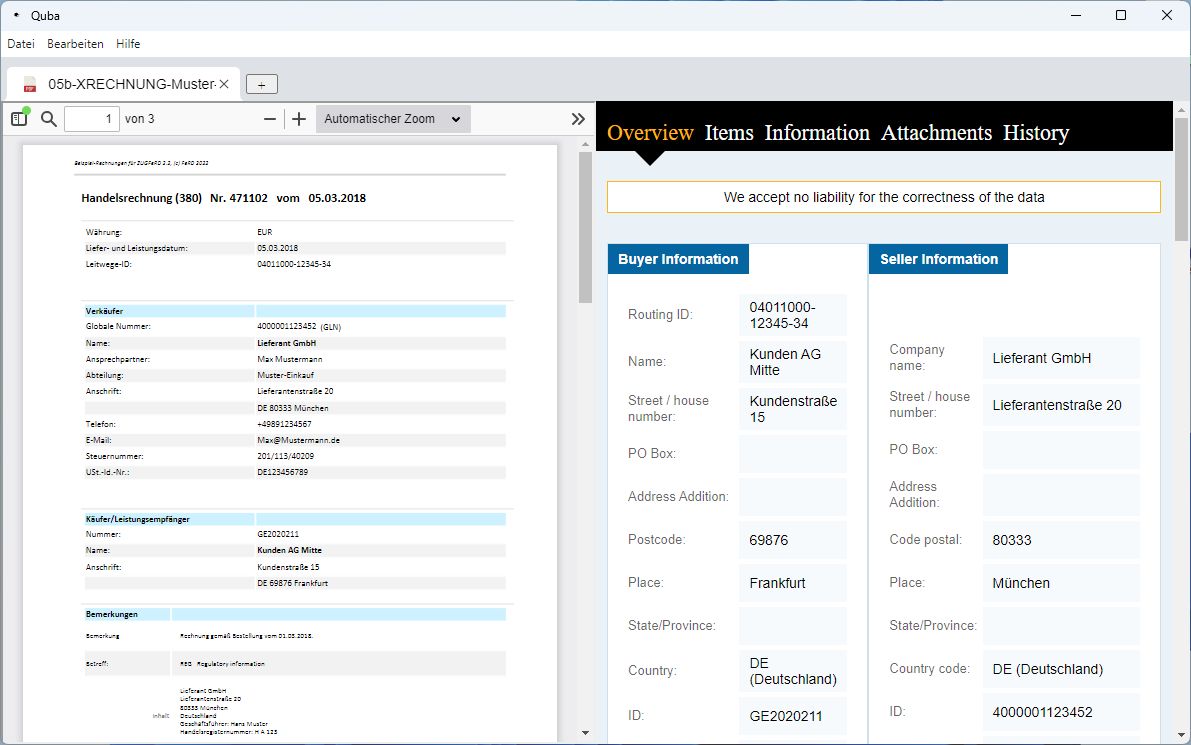The width and height of the screenshot is (1191, 745).
Task: Click Steuernummer 201/113/40209 in PDF
Action: [x=286, y=456]
